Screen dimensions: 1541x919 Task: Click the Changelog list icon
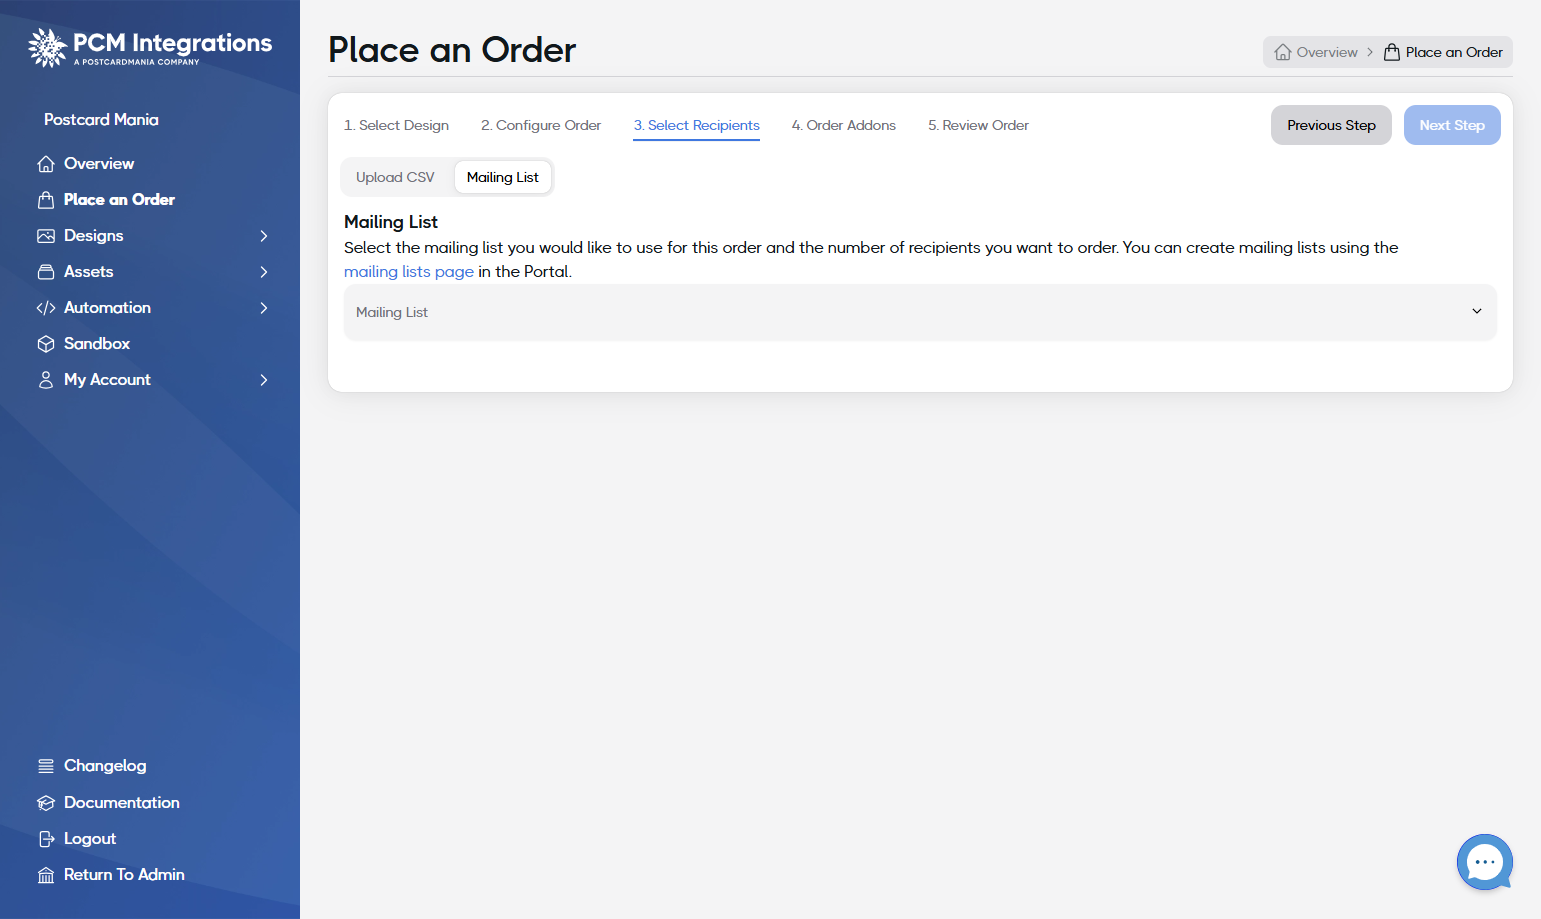[46, 766]
